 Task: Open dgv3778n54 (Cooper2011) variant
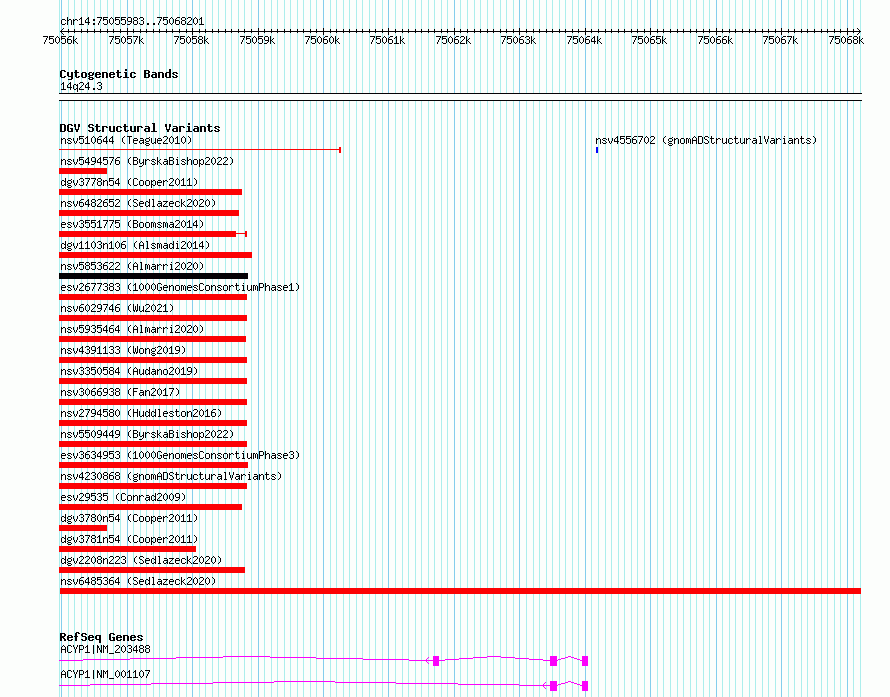(129, 182)
